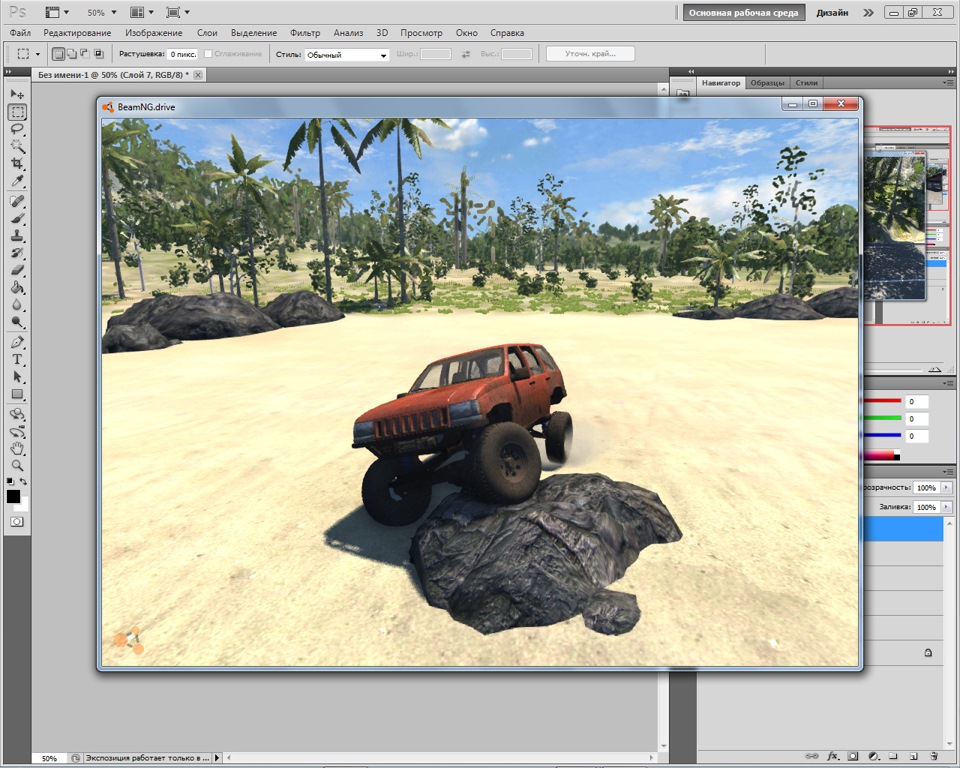
Task: Swap foreground and background colors
Action: 23,481
